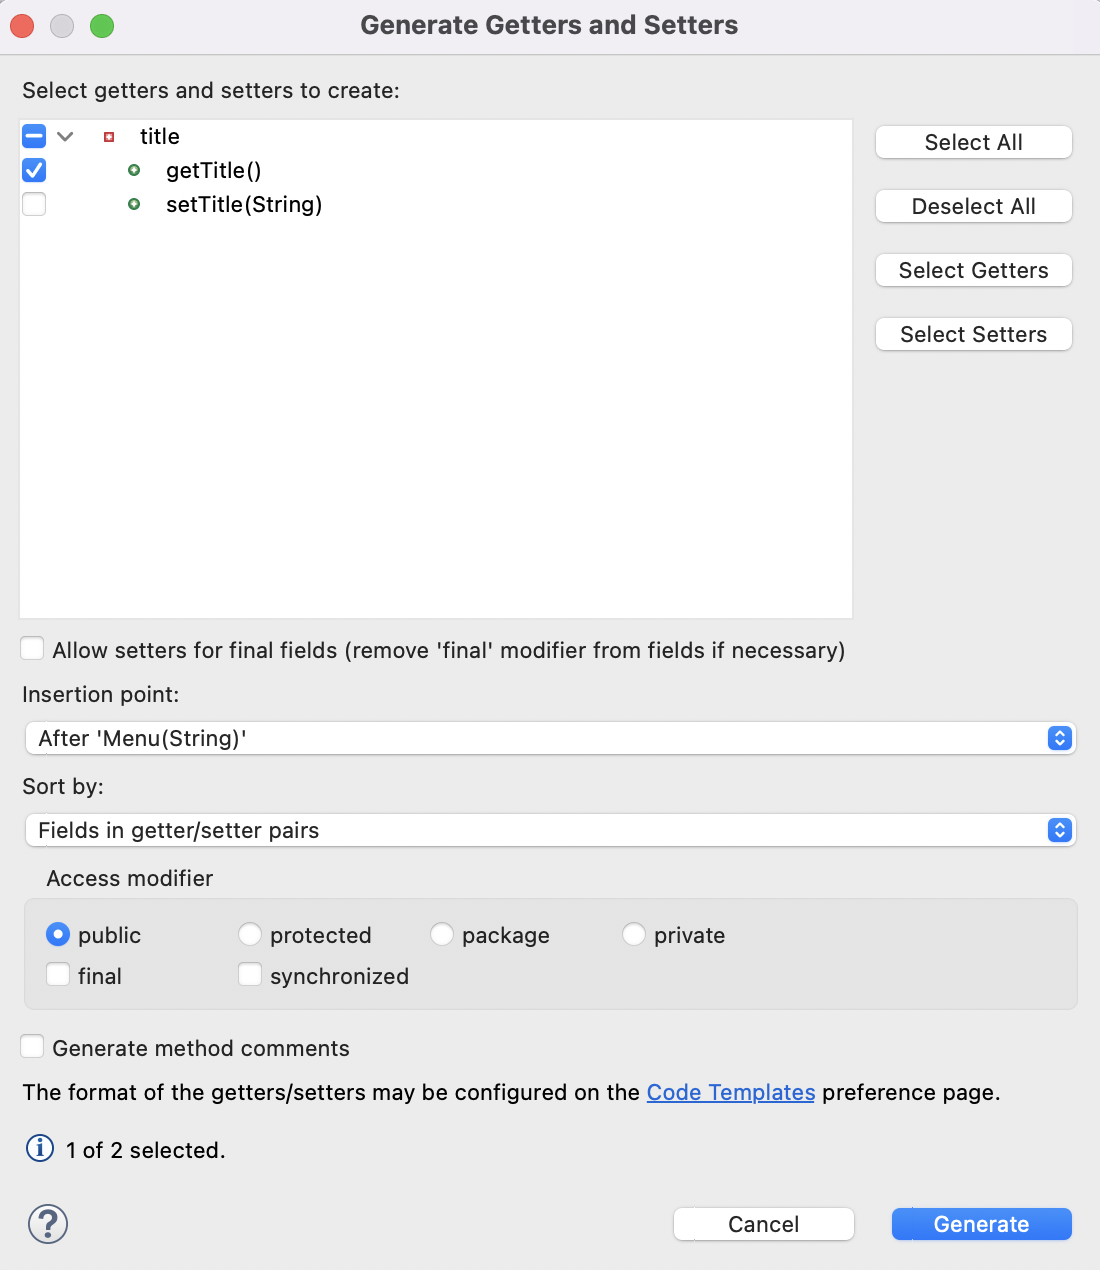Click the green zoom window button
This screenshot has height=1270, width=1100.
(102, 26)
